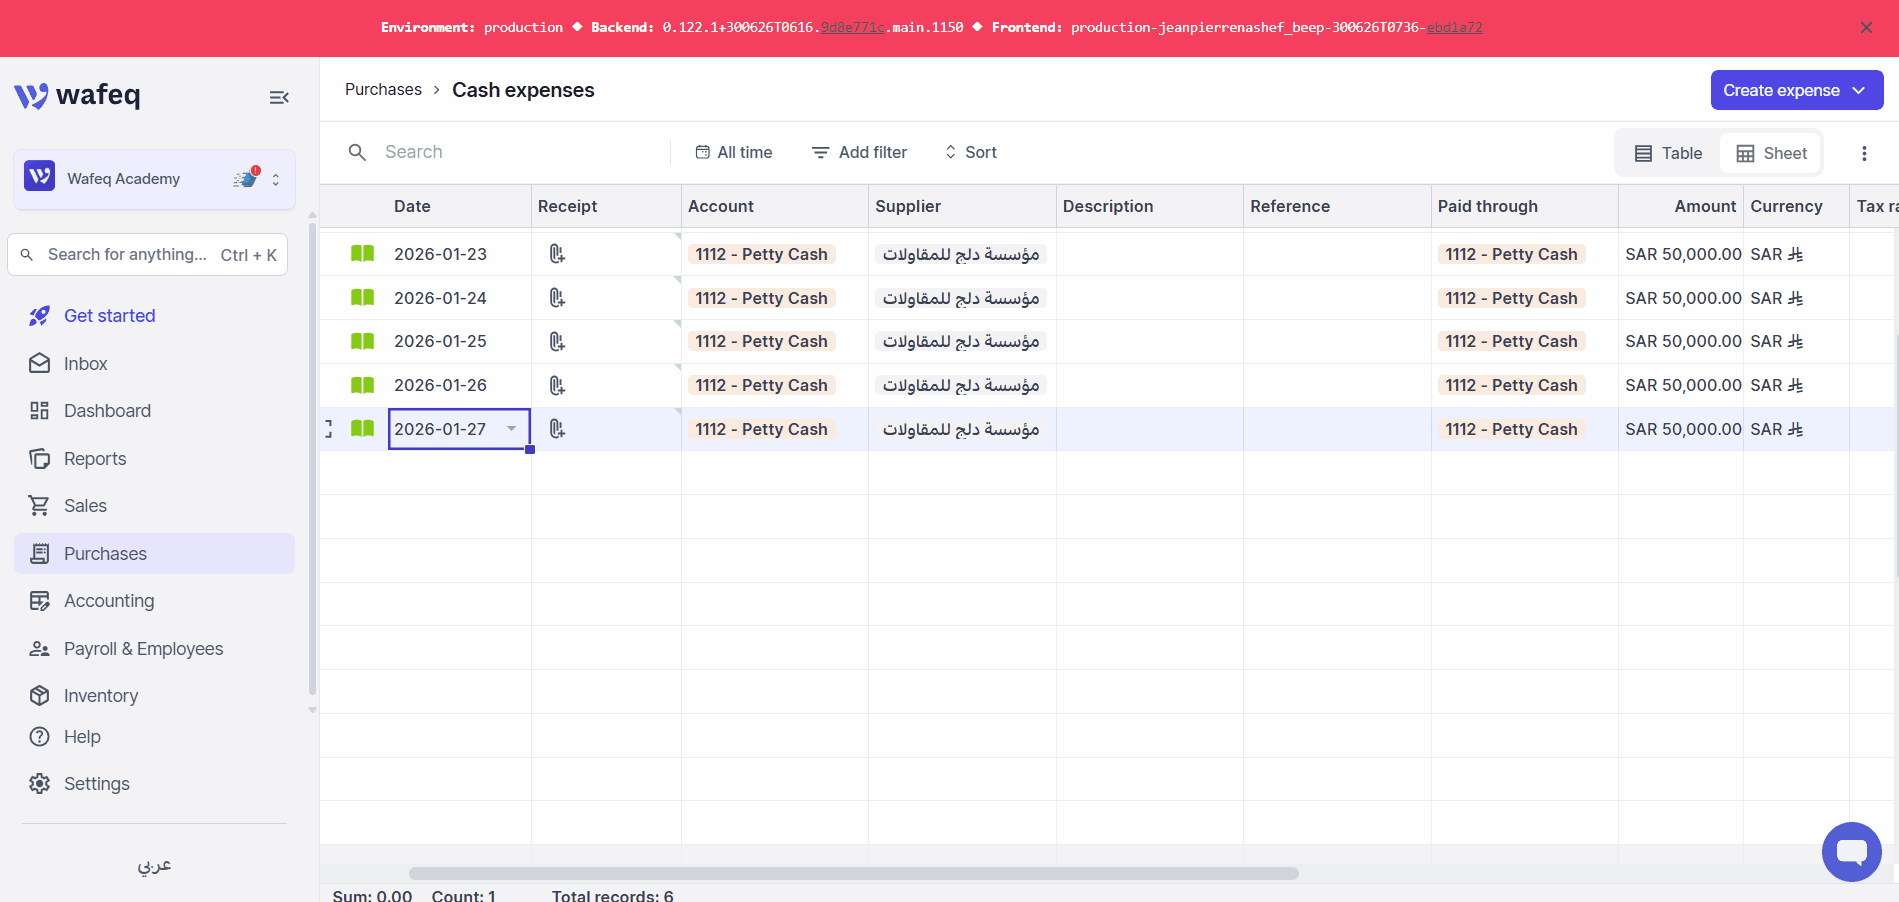The image size is (1899, 902).
Task: Click Paid through column header
Action: (x=1524, y=206)
